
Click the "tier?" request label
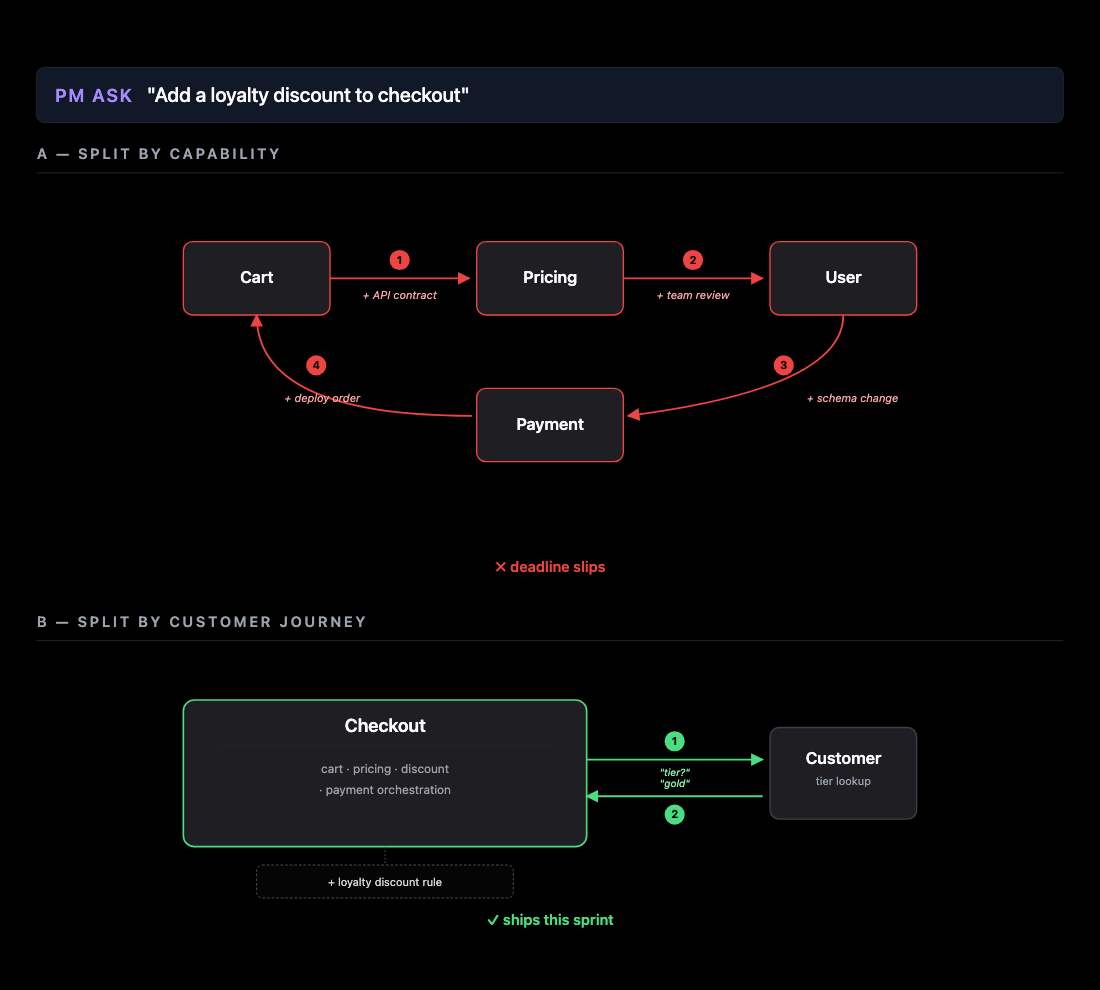[675, 772]
